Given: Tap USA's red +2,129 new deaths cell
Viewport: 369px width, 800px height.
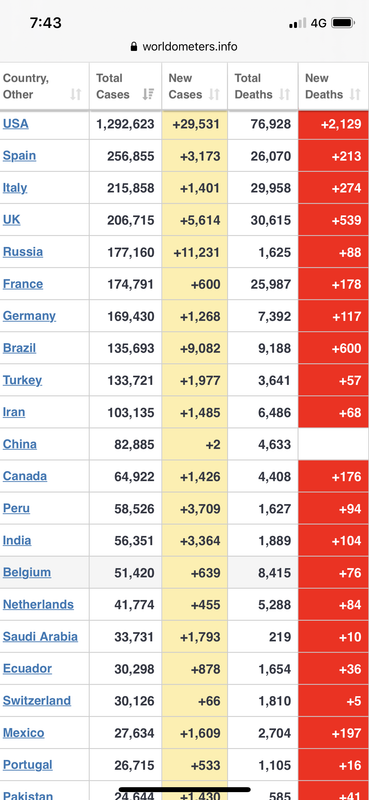Looking at the screenshot, I should tap(333, 124).
